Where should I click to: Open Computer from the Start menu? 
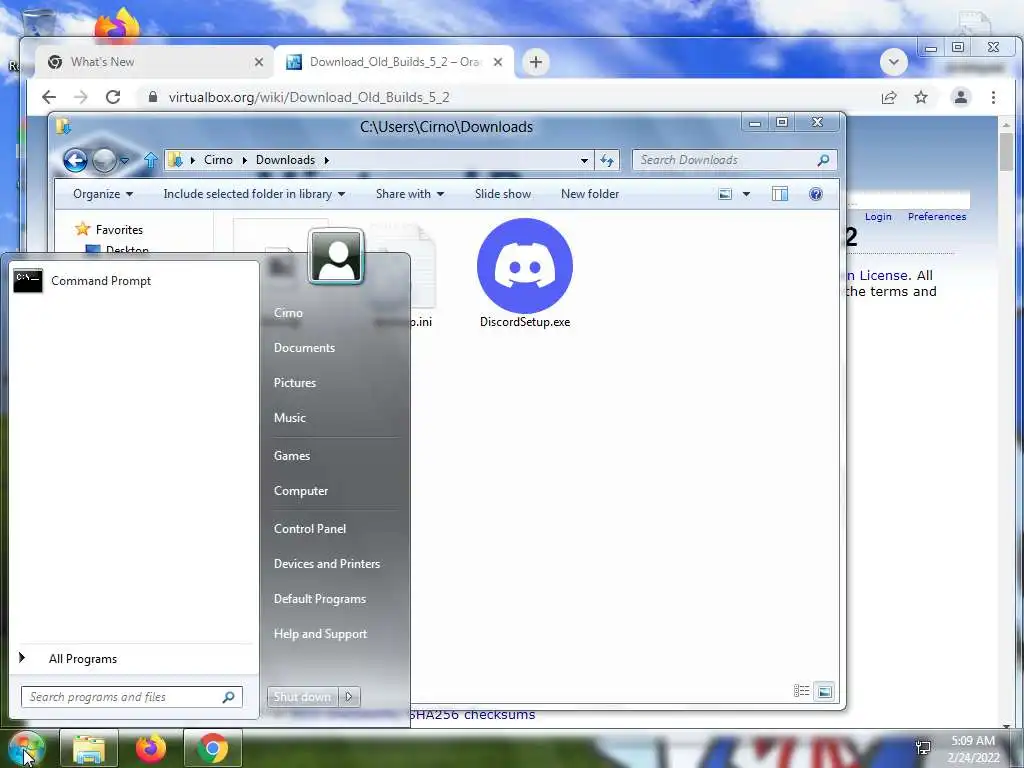pos(300,491)
